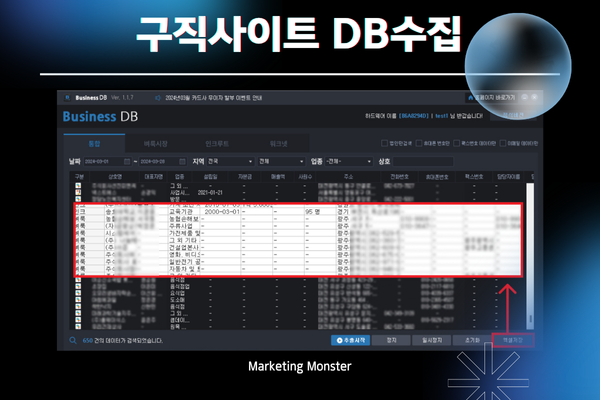
Task: Click the speaker announcement icon
Action: click(x=158, y=98)
